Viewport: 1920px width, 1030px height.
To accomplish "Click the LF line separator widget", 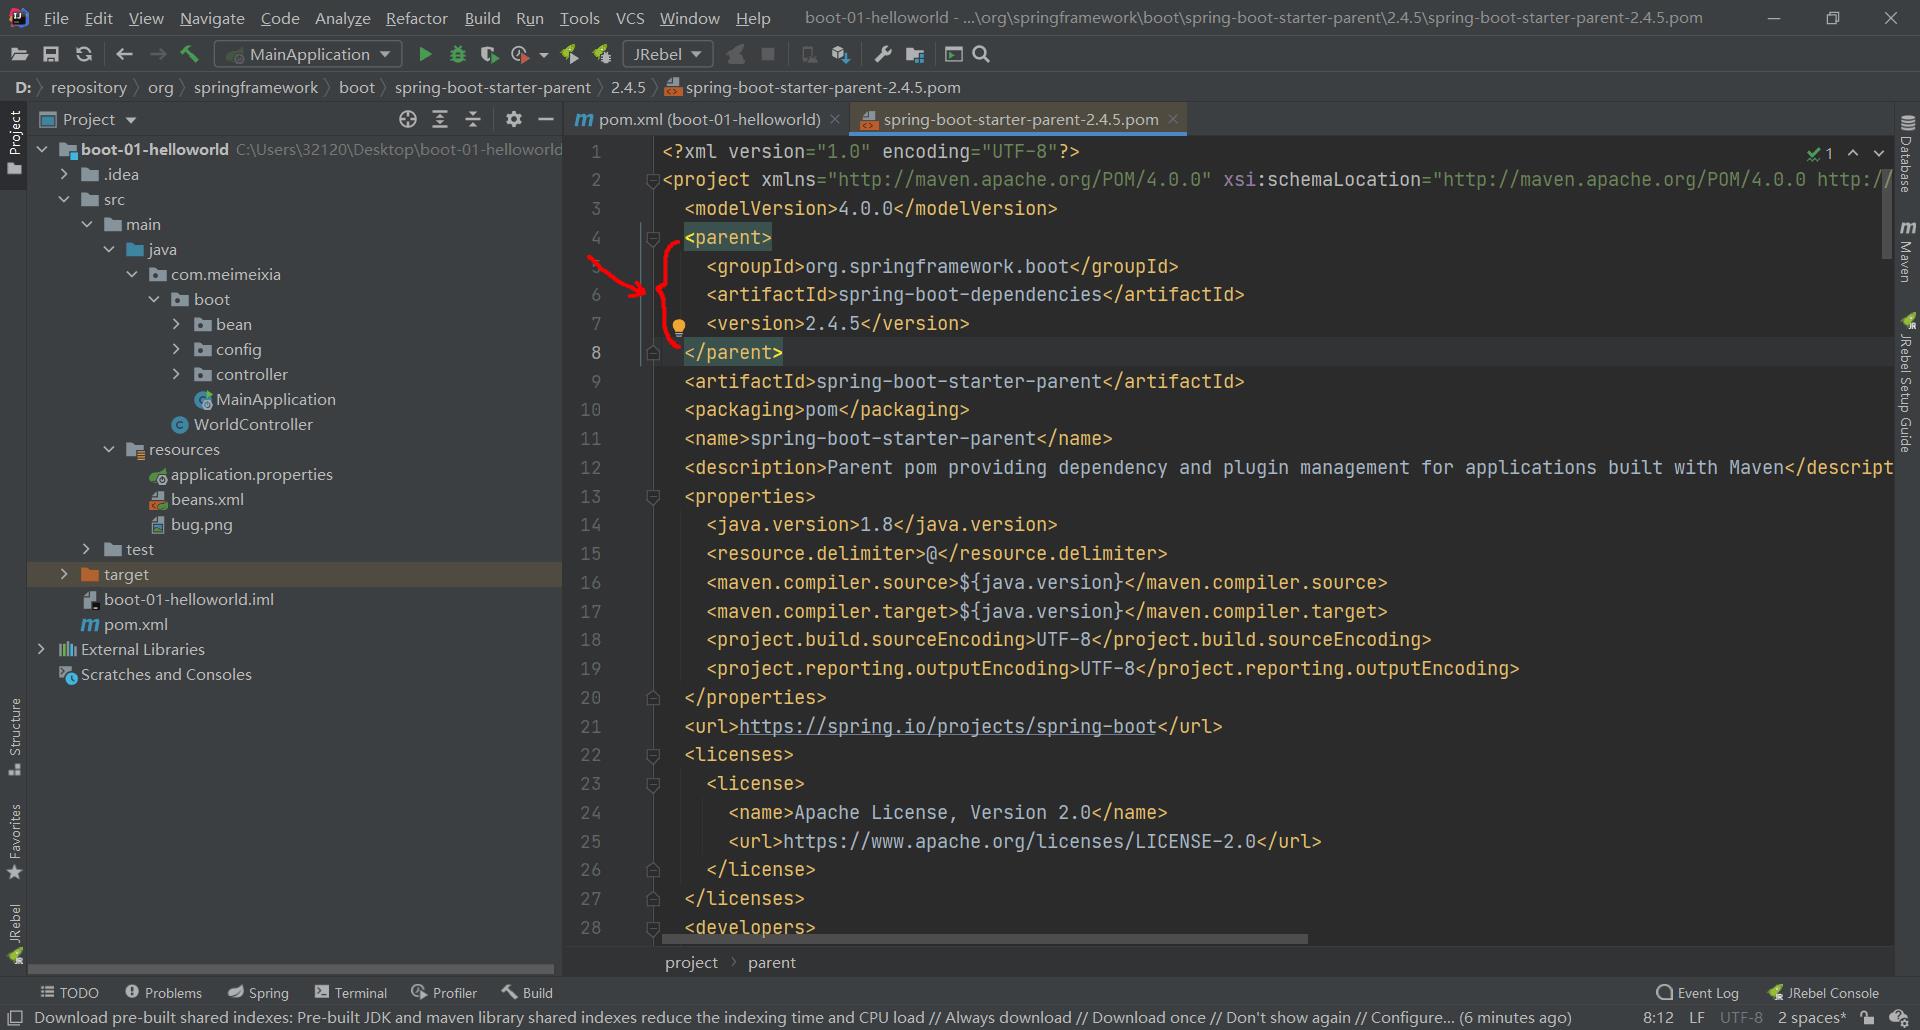I will click(1697, 1018).
